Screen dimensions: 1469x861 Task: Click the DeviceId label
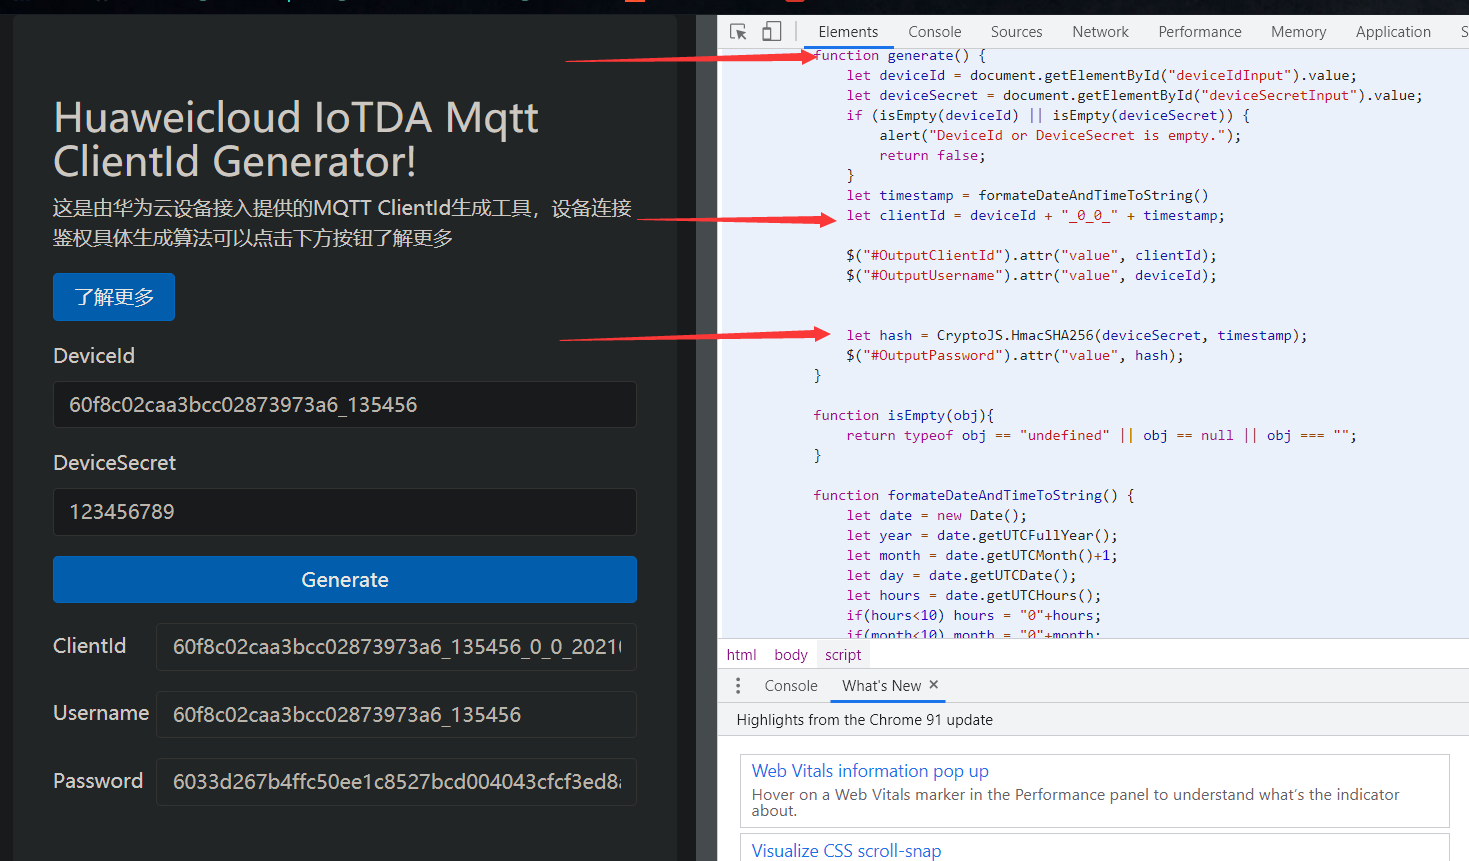pos(94,356)
